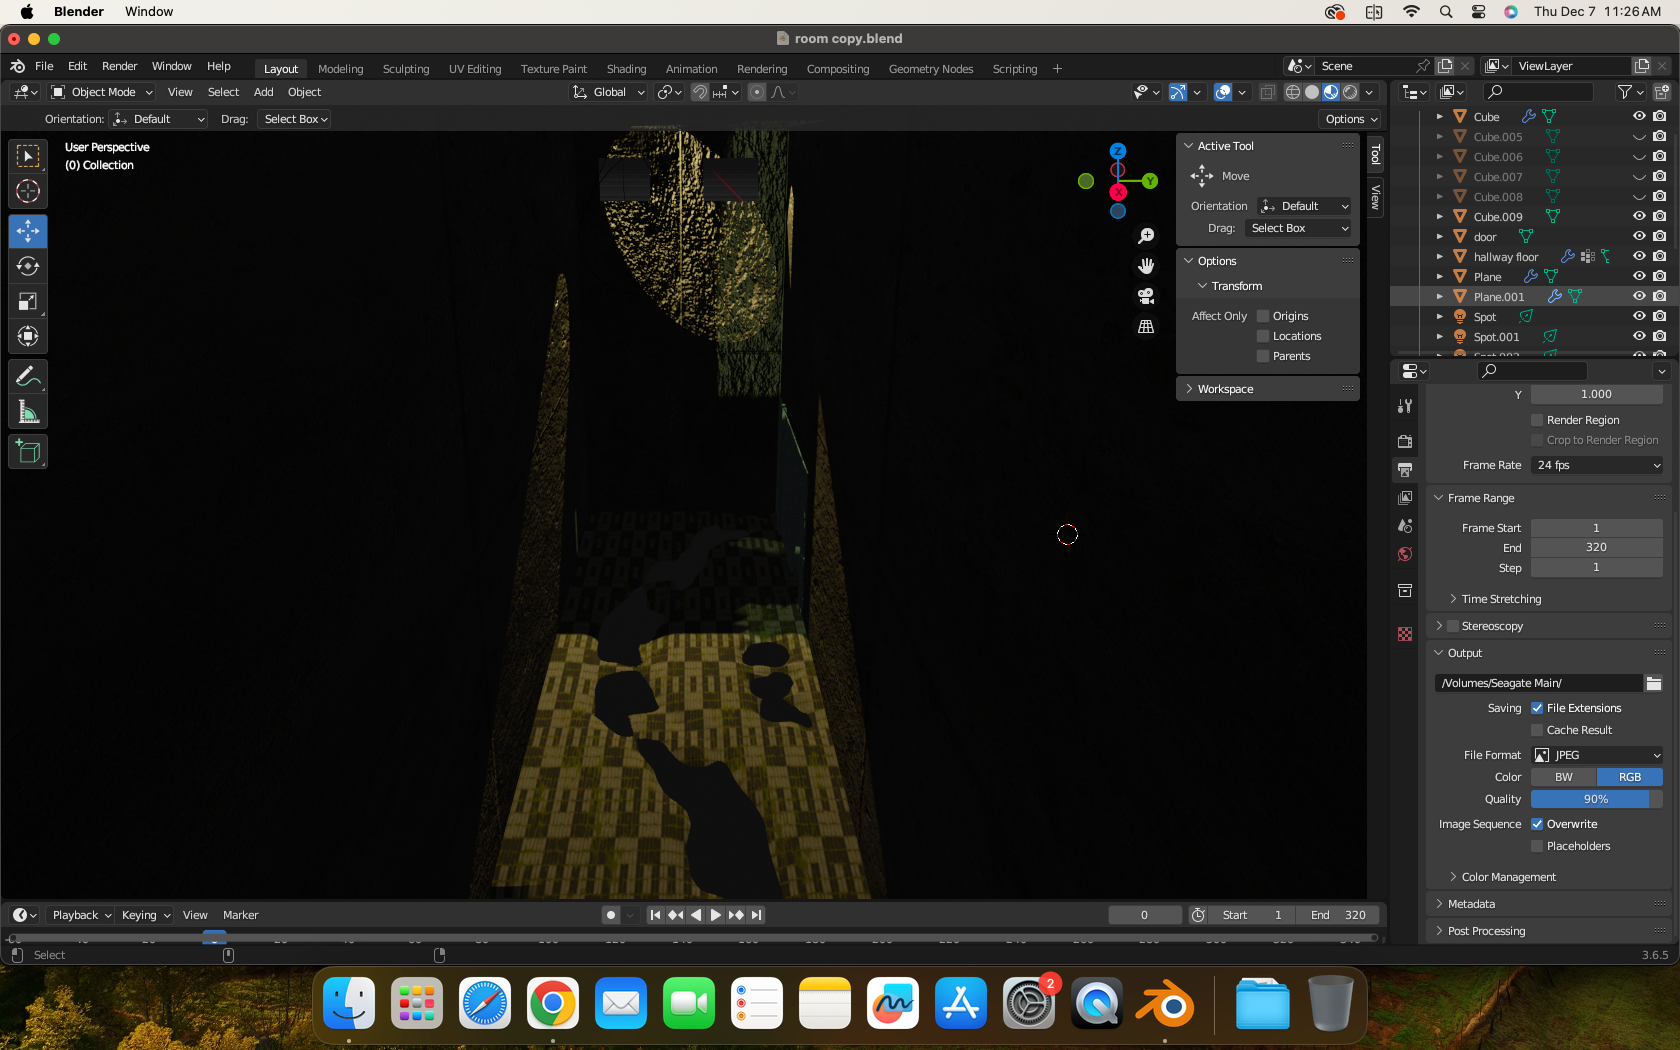Screen dimensions: 1680x1050
Task: Select the Cursor tool
Action: [28, 191]
